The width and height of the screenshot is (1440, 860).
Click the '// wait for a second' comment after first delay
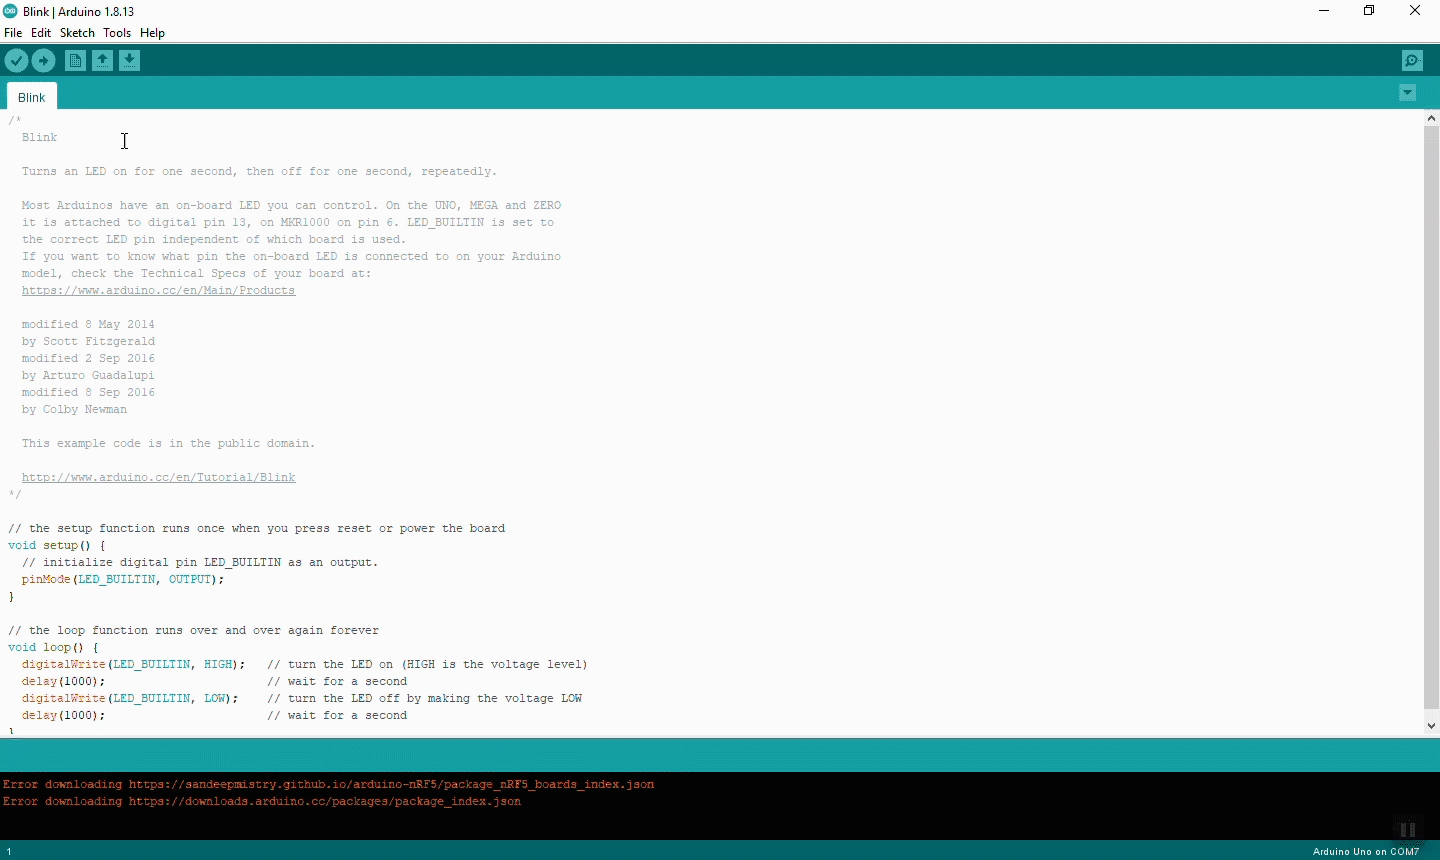point(337,682)
